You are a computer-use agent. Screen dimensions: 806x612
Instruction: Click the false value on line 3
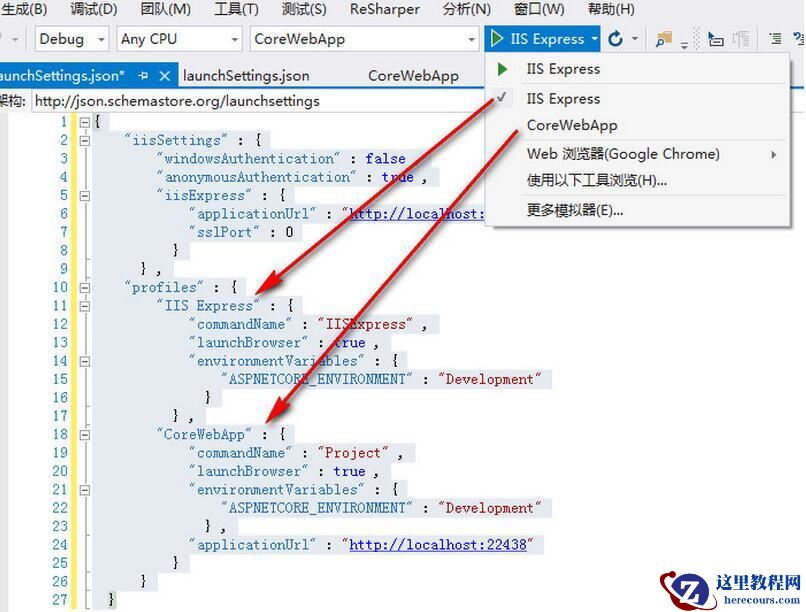click(x=385, y=159)
